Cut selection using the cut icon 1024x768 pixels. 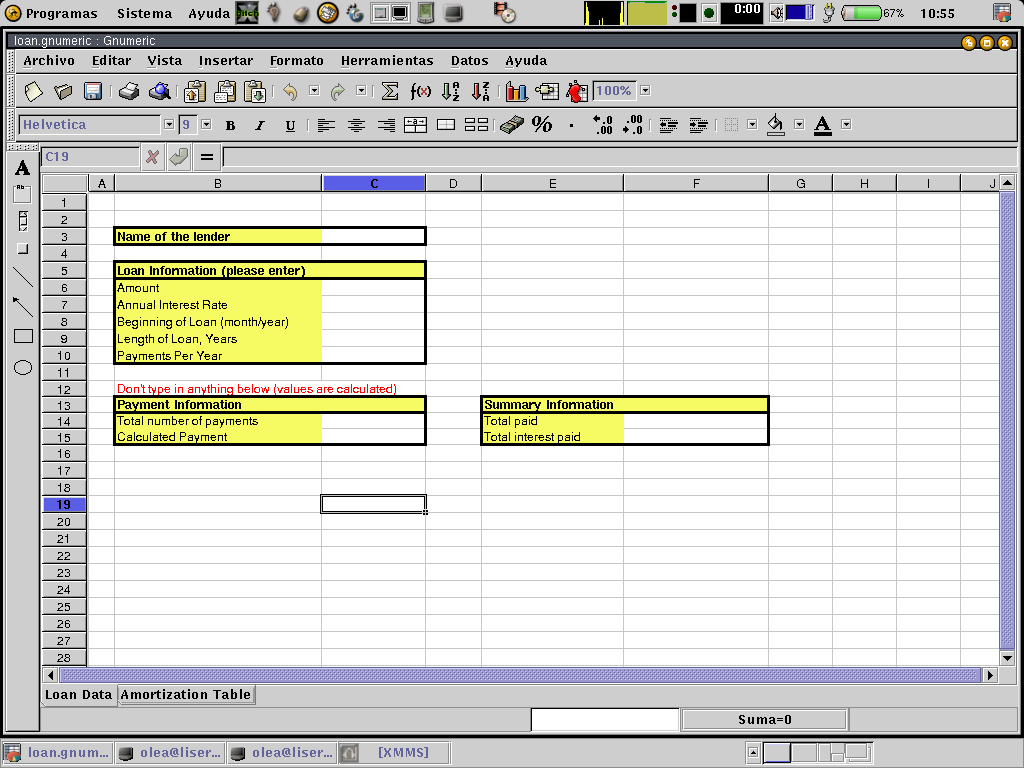click(x=195, y=91)
